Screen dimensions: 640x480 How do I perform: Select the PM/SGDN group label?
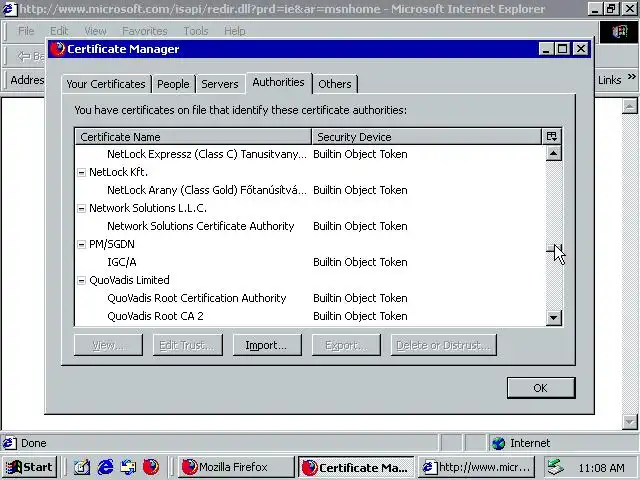coord(112,244)
